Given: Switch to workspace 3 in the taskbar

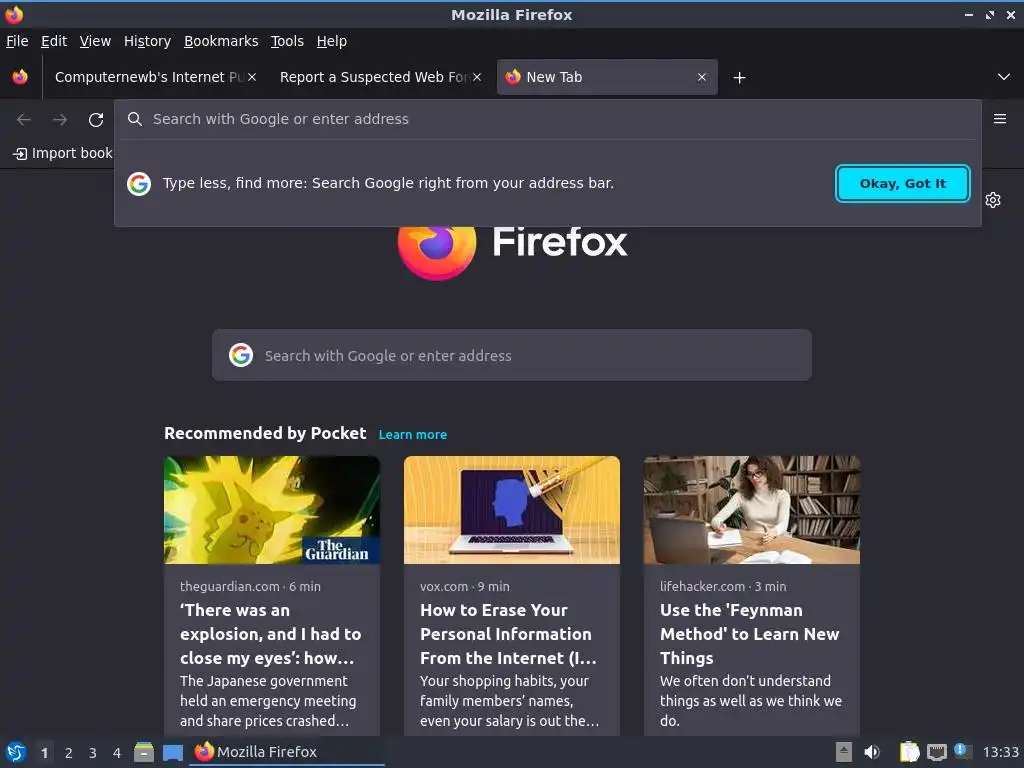Looking at the screenshot, I should 93,753.
